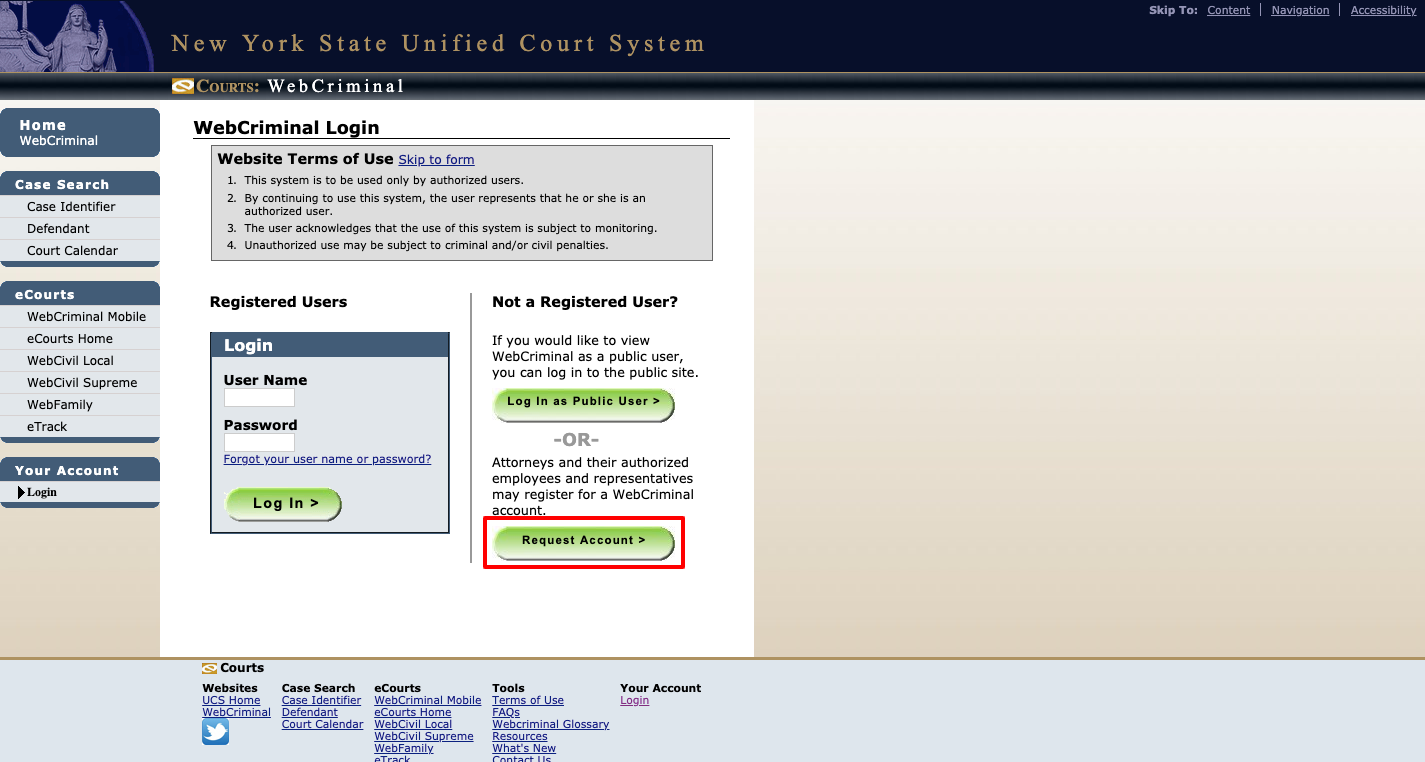Click the Registered Users heading

click(279, 302)
